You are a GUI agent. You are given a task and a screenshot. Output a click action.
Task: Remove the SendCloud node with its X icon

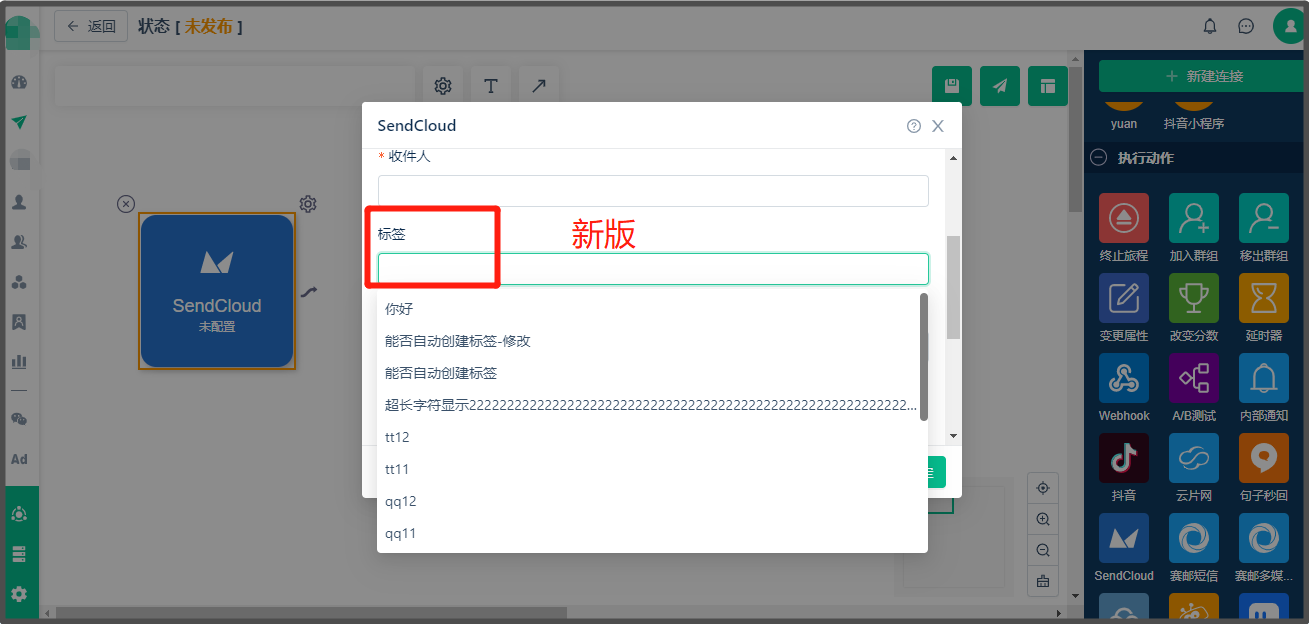point(125,204)
